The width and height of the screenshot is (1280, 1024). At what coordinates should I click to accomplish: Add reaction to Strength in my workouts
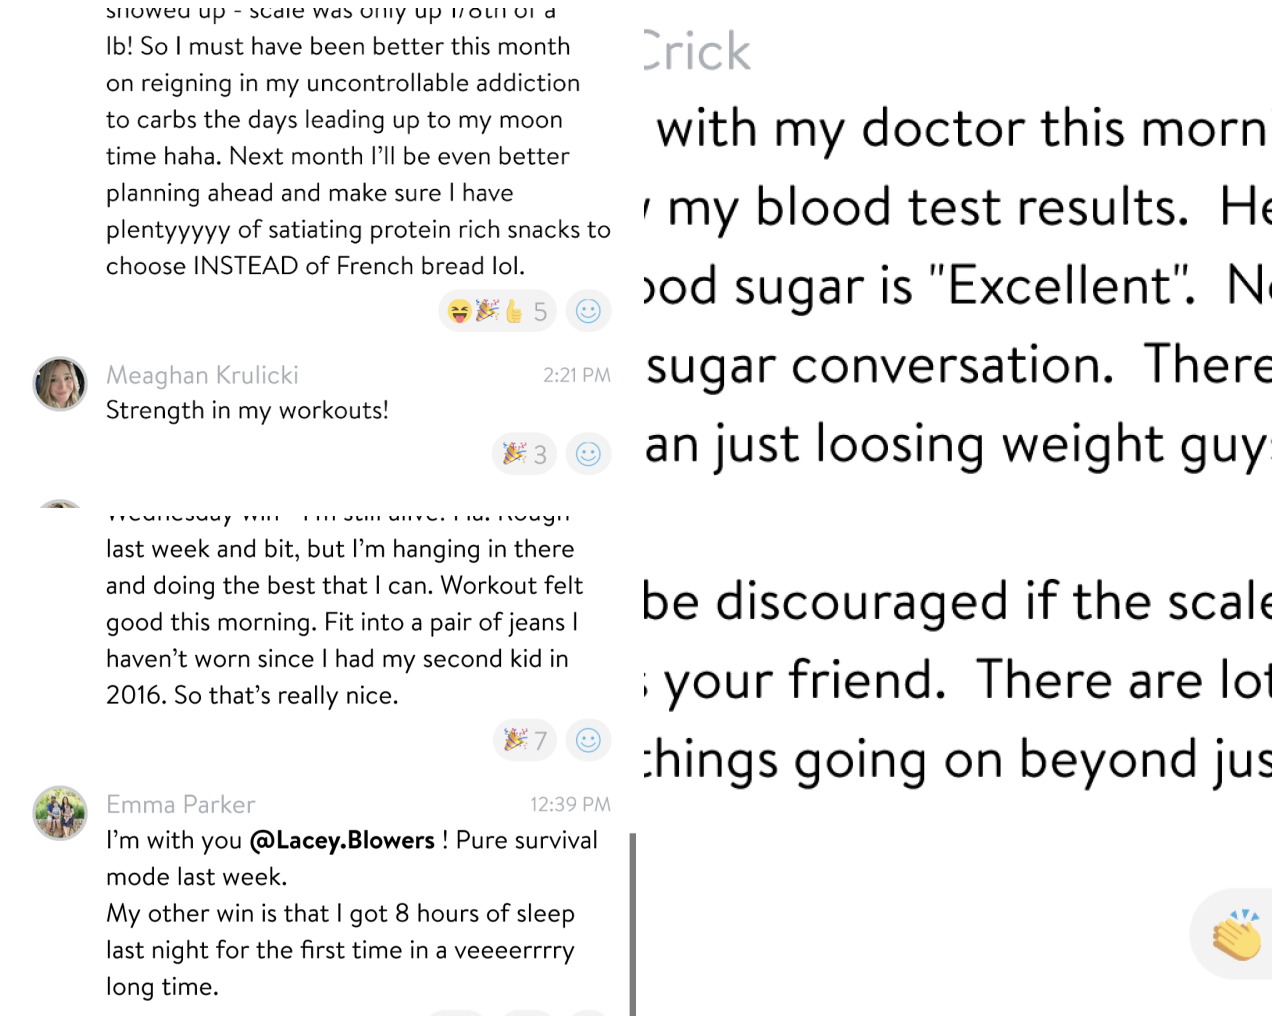point(588,454)
